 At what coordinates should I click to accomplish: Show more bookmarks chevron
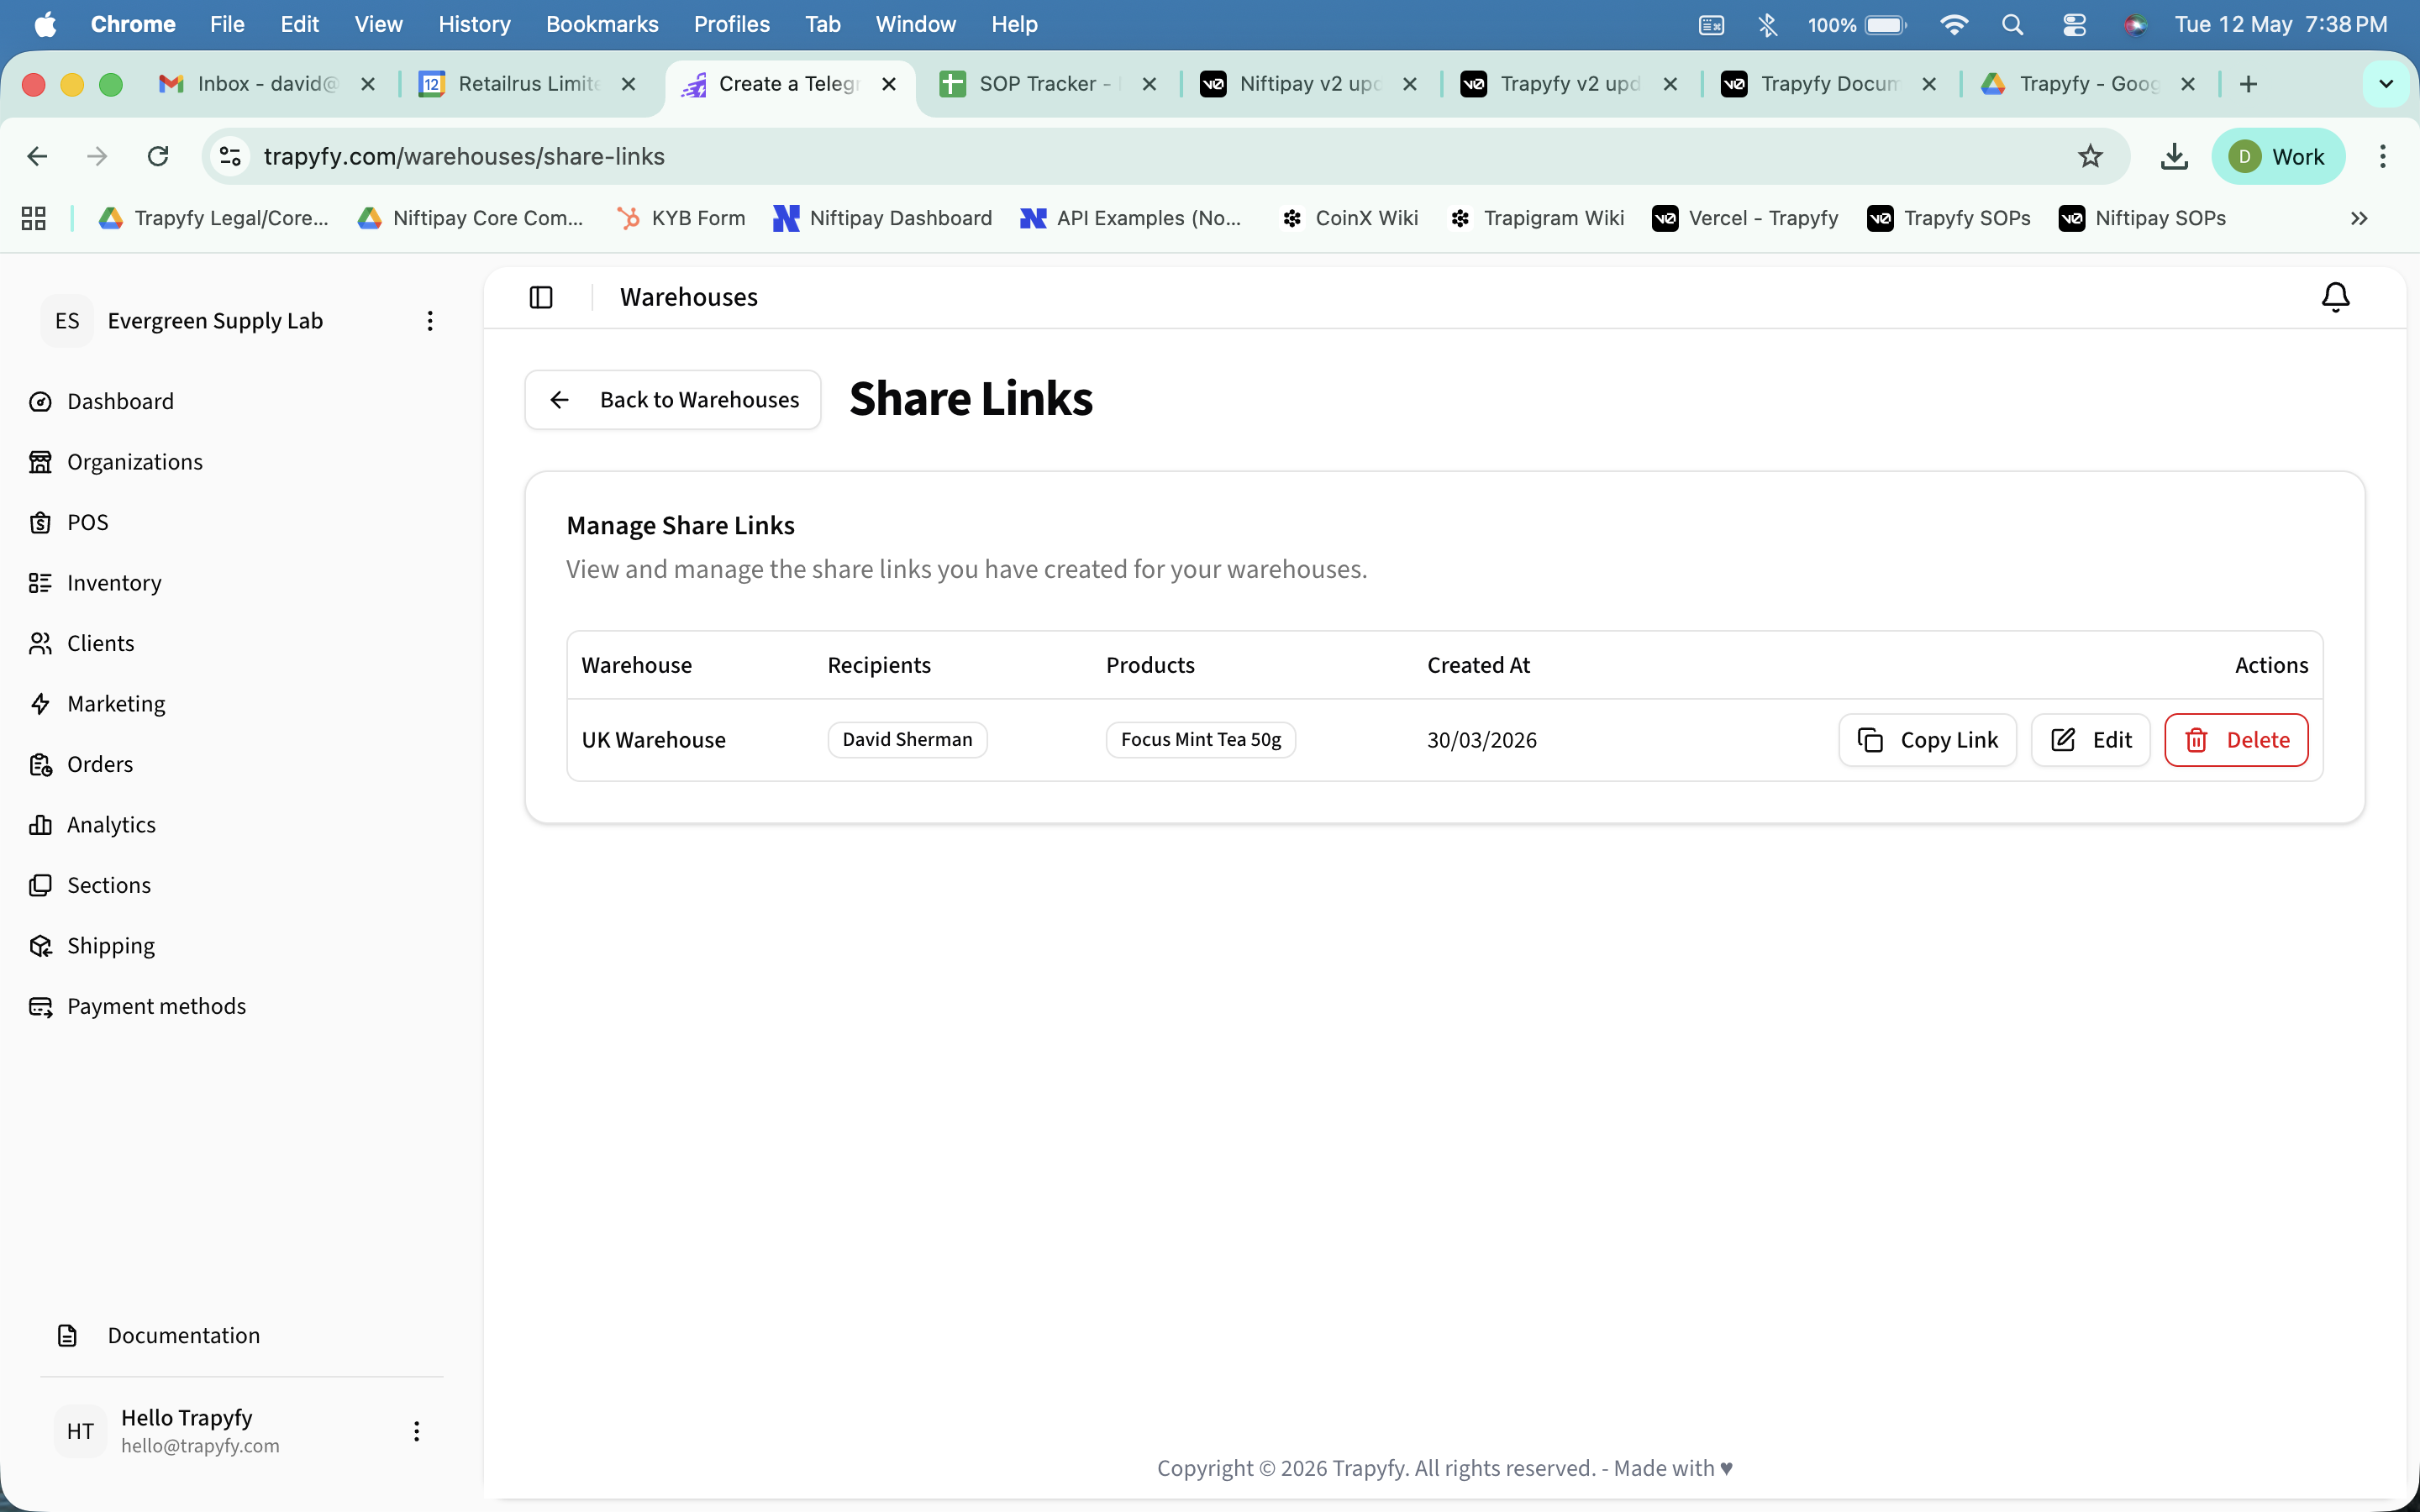point(2359,218)
